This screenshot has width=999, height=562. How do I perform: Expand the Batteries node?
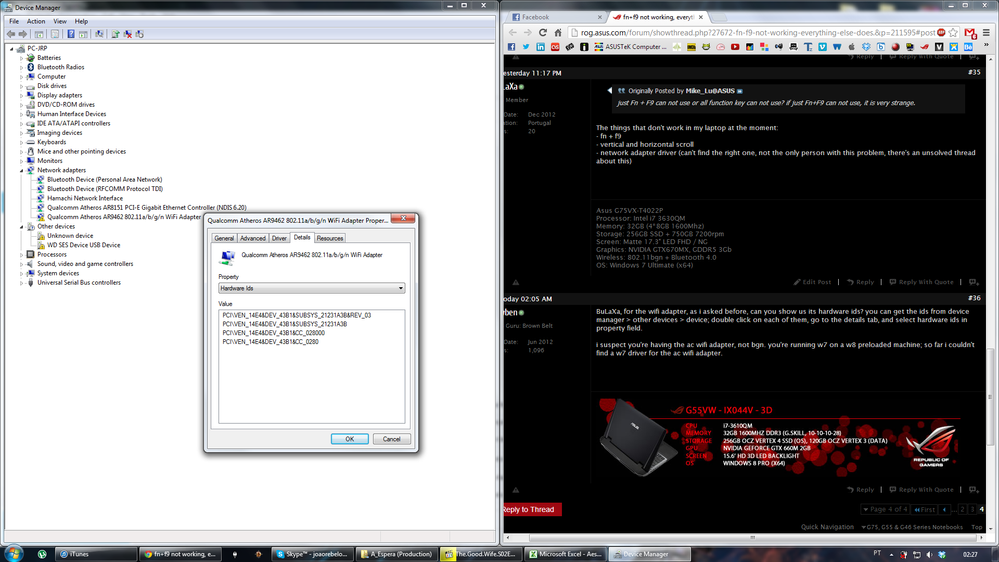click(x=21, y=58)
